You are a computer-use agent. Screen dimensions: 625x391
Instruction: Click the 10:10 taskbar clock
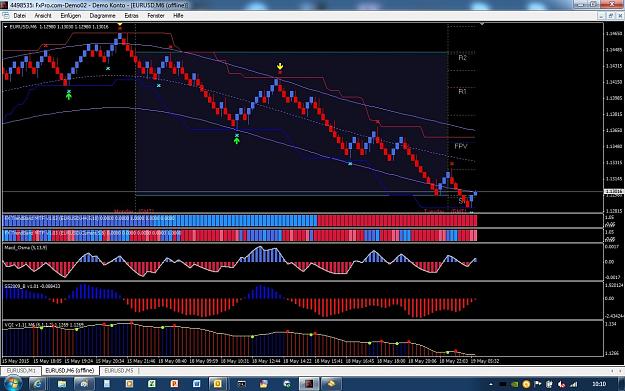(599, 384)
